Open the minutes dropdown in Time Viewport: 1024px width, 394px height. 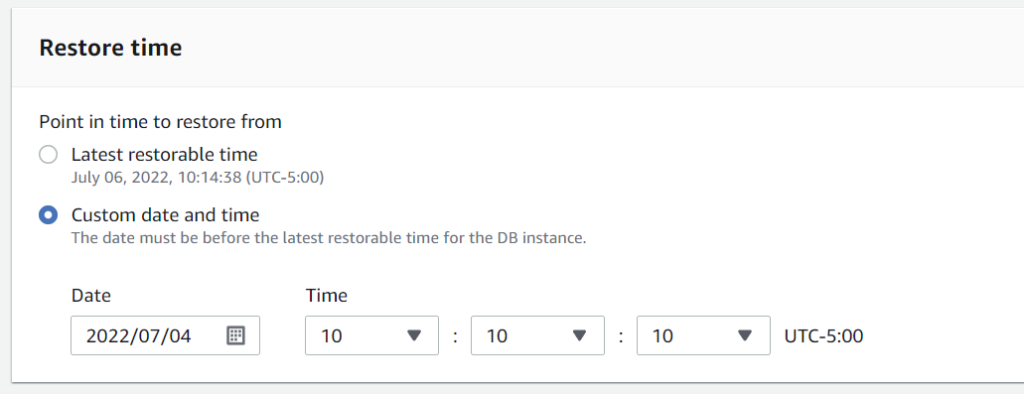point(537,336)
